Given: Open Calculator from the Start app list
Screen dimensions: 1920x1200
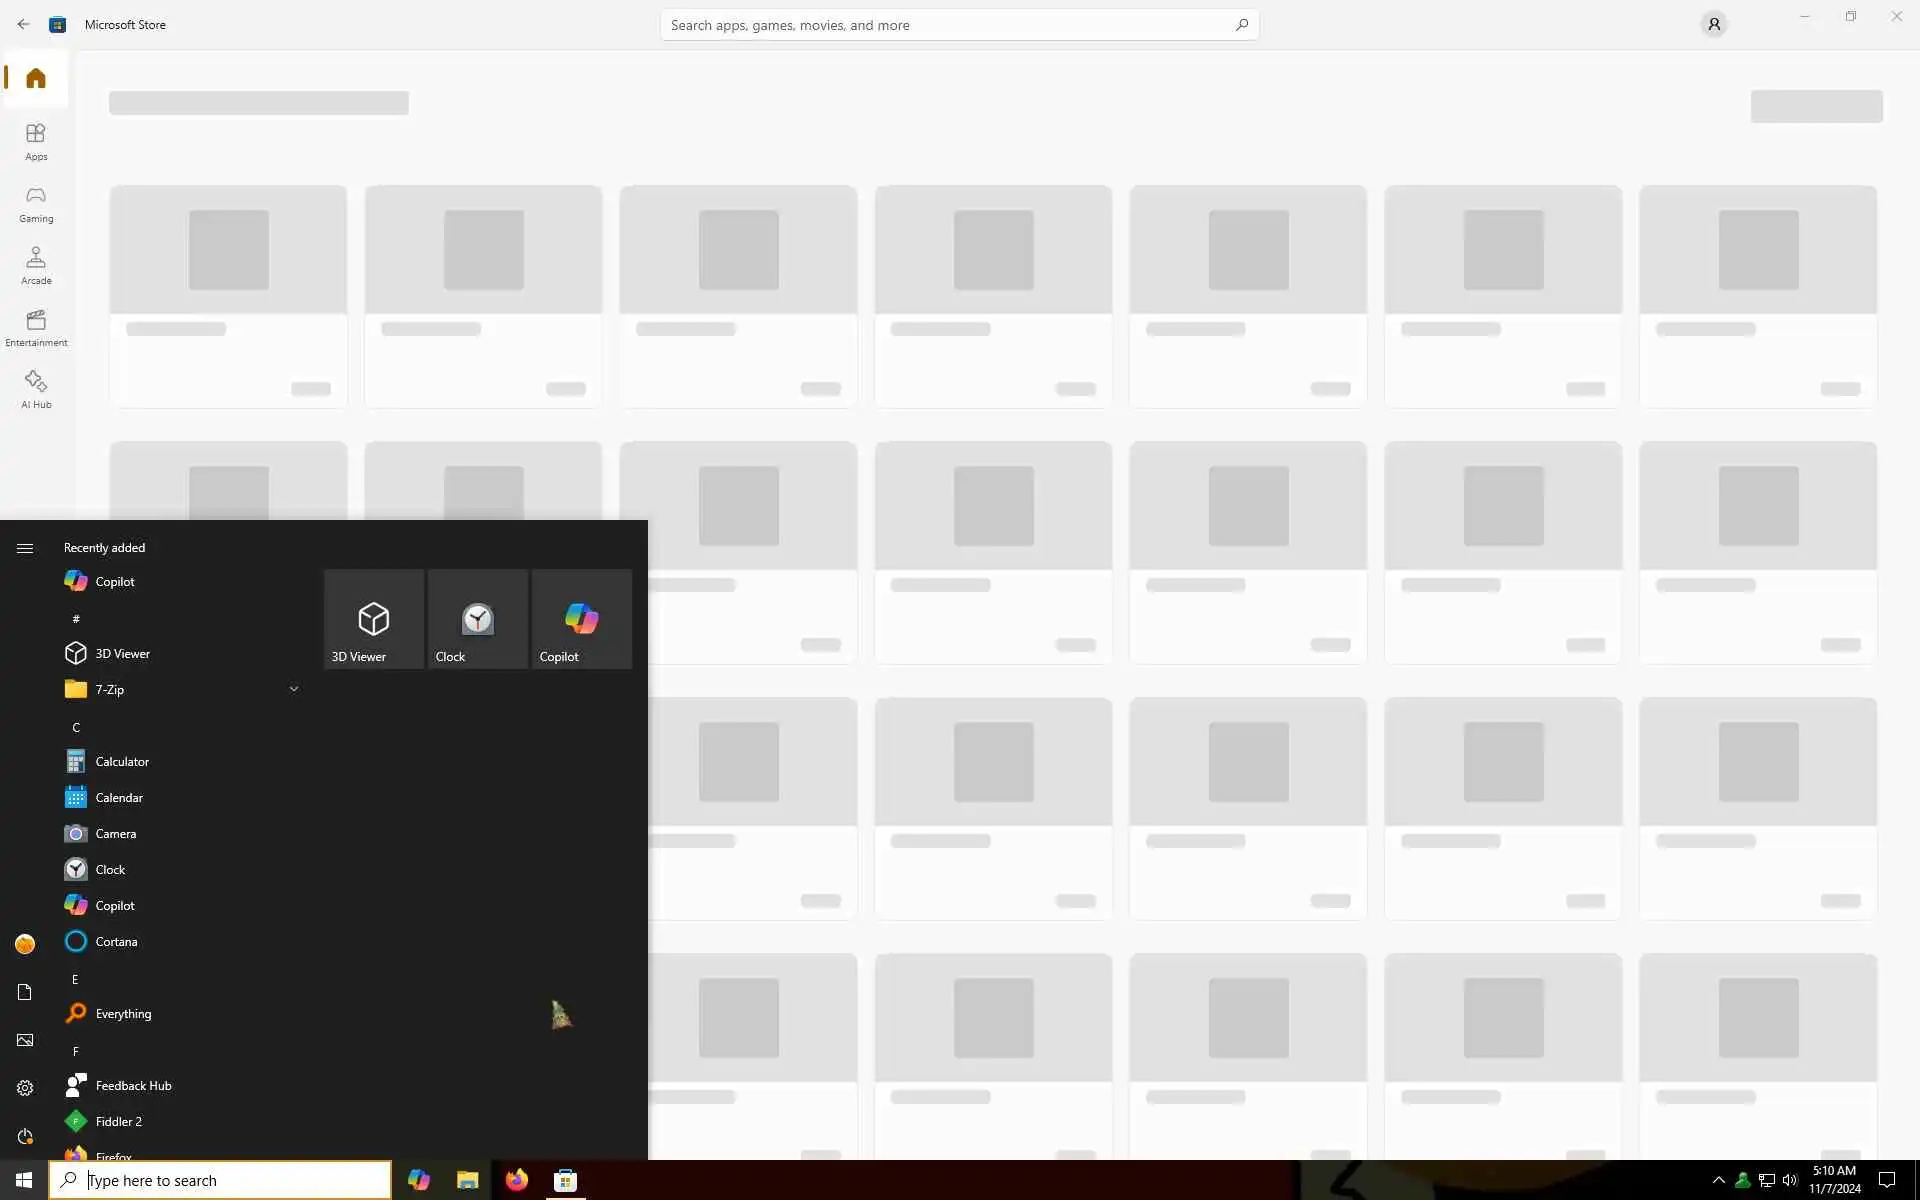Looking at the screenshot, I should [122, 762].
